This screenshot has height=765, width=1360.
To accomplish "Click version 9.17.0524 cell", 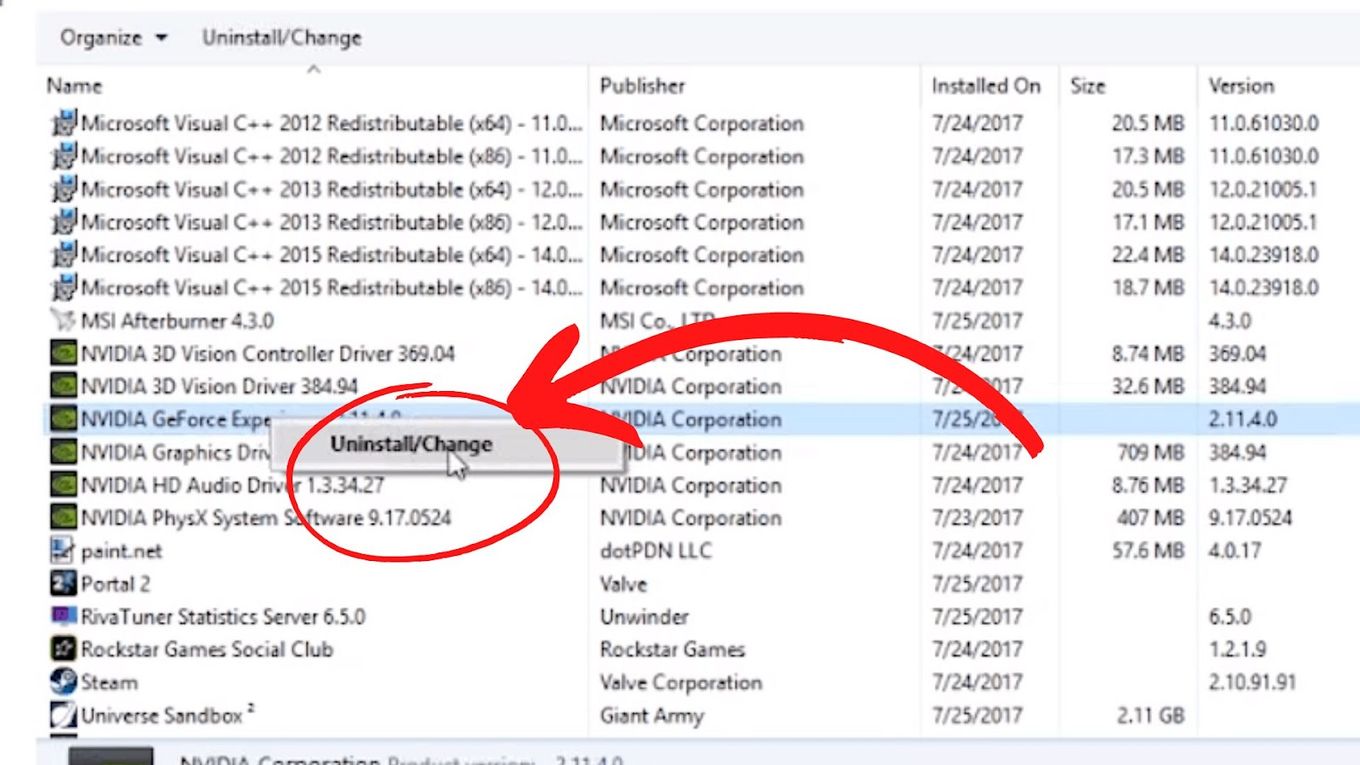I will (1250, 518).
